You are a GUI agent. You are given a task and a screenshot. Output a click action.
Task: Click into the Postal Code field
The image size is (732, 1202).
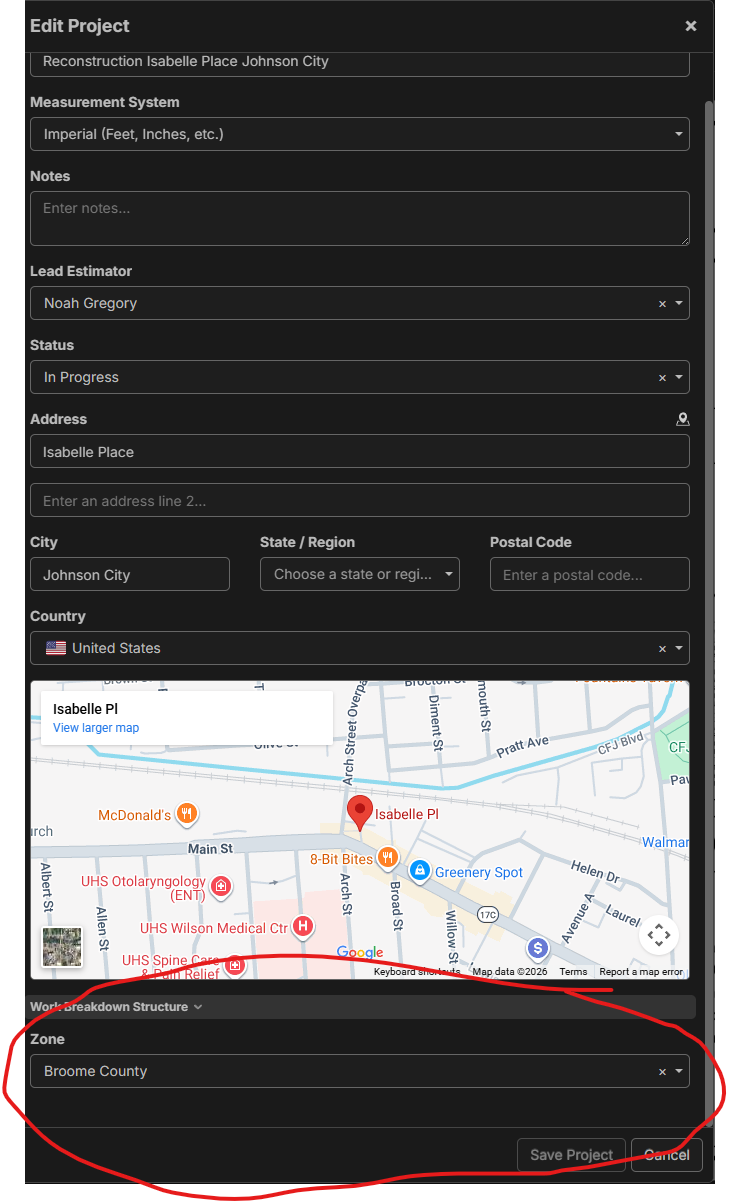[589, 575]
